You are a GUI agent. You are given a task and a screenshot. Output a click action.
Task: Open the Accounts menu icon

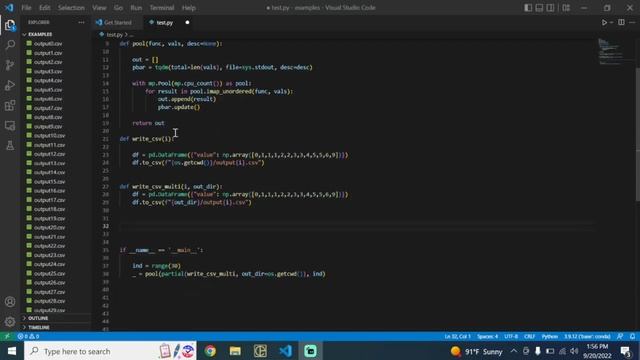[x=10, y=302]
